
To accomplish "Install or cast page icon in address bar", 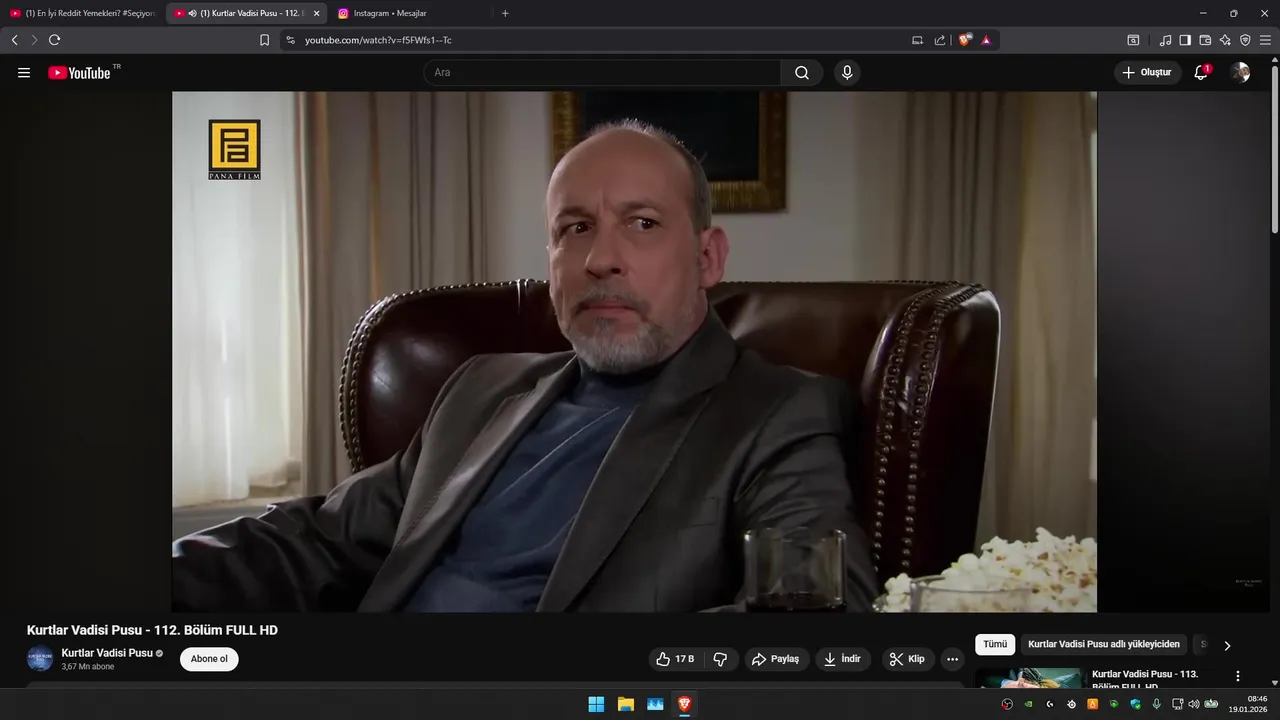I will coord(917,40).
